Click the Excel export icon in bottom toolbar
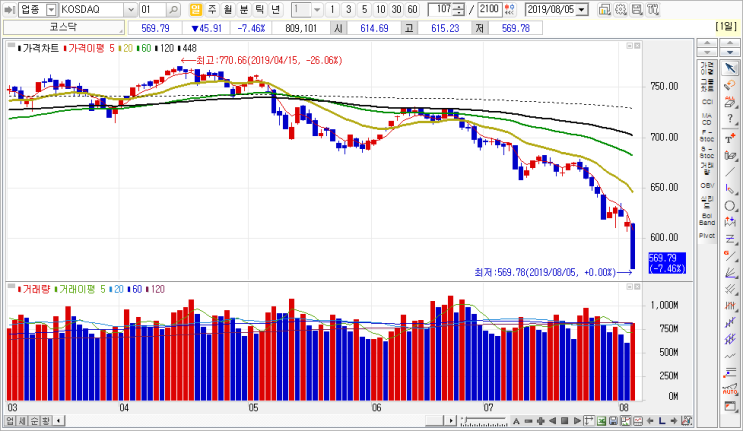Image resolution: width=743 pixels, height=431 pixels. coord(601,421)
